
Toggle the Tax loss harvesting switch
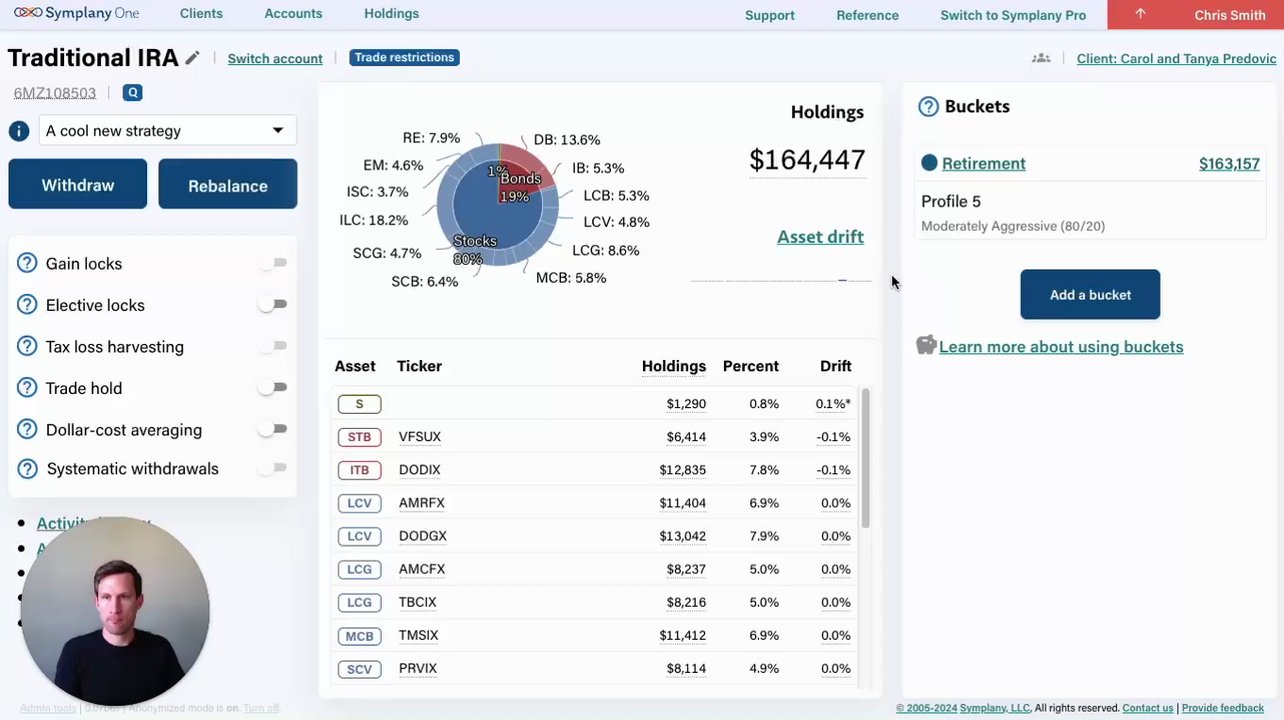[272, 346]
